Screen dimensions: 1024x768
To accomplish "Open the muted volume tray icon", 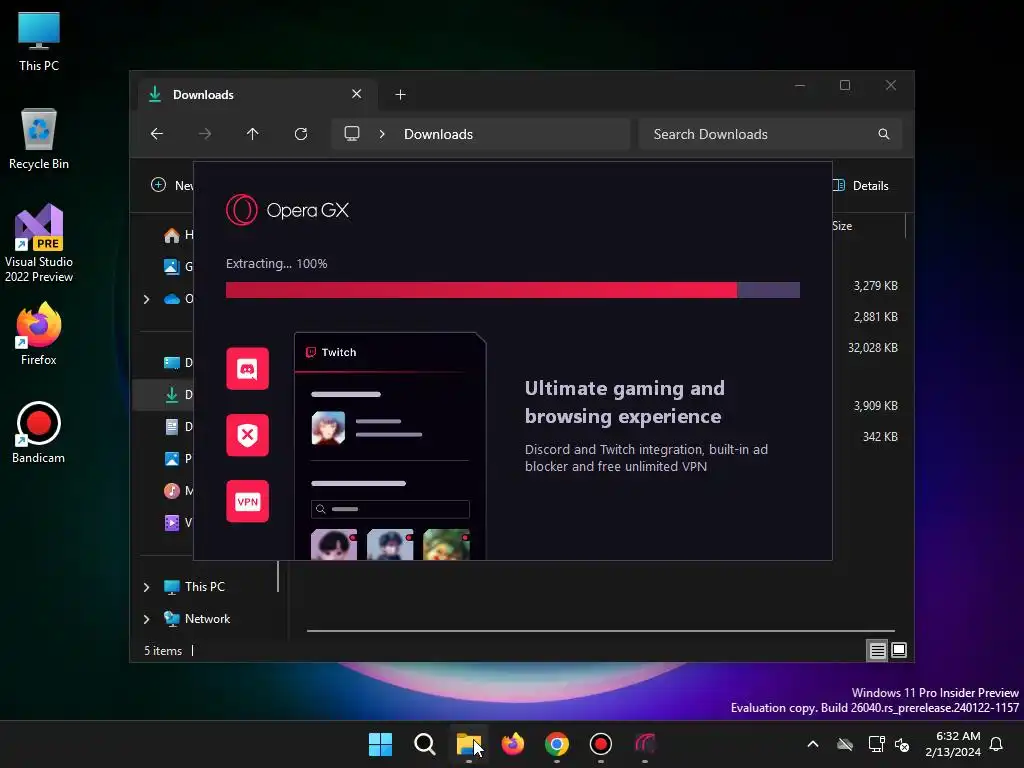I will 902,744.
